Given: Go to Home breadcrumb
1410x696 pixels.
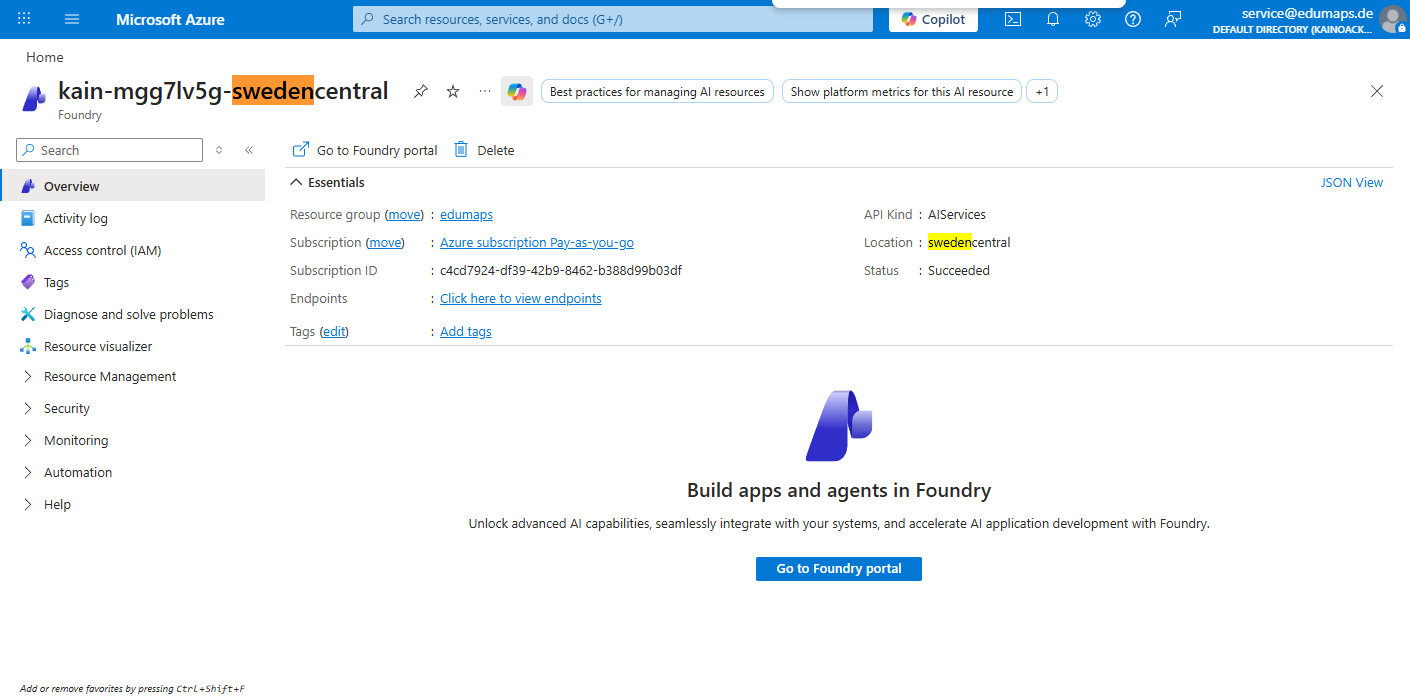Looking at the screenshot, I should [x=45, y=58].
